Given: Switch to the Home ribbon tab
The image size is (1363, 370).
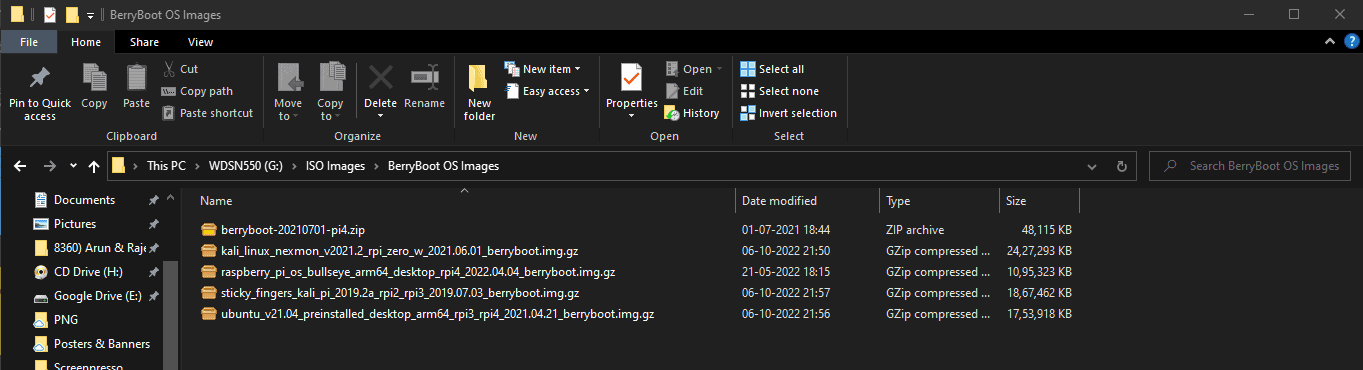Looking at the screenshot, I should tap(86, 42).
